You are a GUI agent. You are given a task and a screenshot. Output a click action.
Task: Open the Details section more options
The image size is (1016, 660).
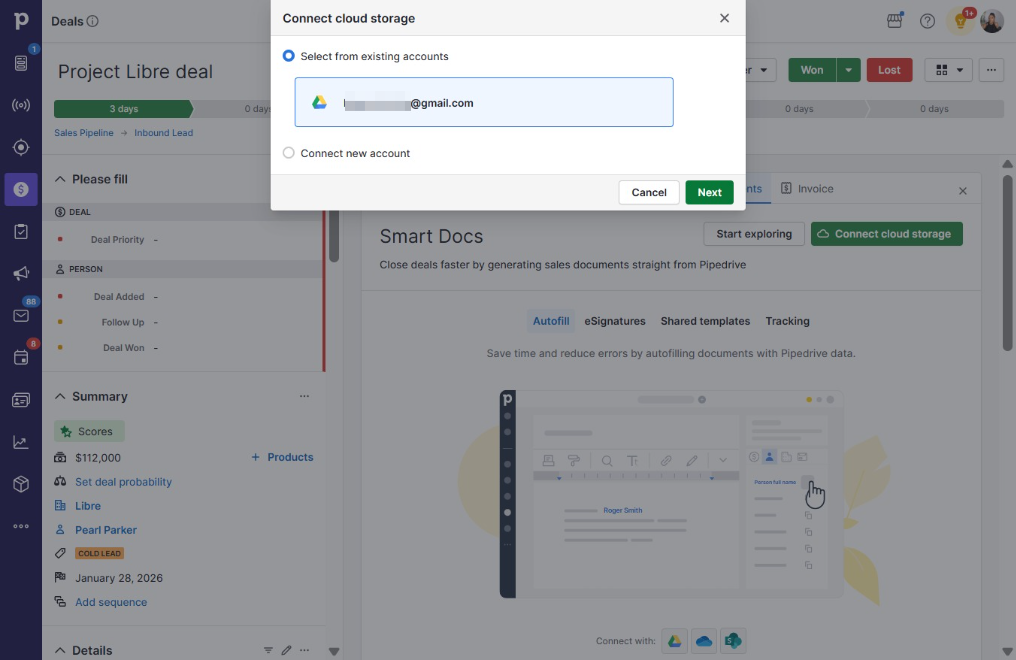coord(305,650)
